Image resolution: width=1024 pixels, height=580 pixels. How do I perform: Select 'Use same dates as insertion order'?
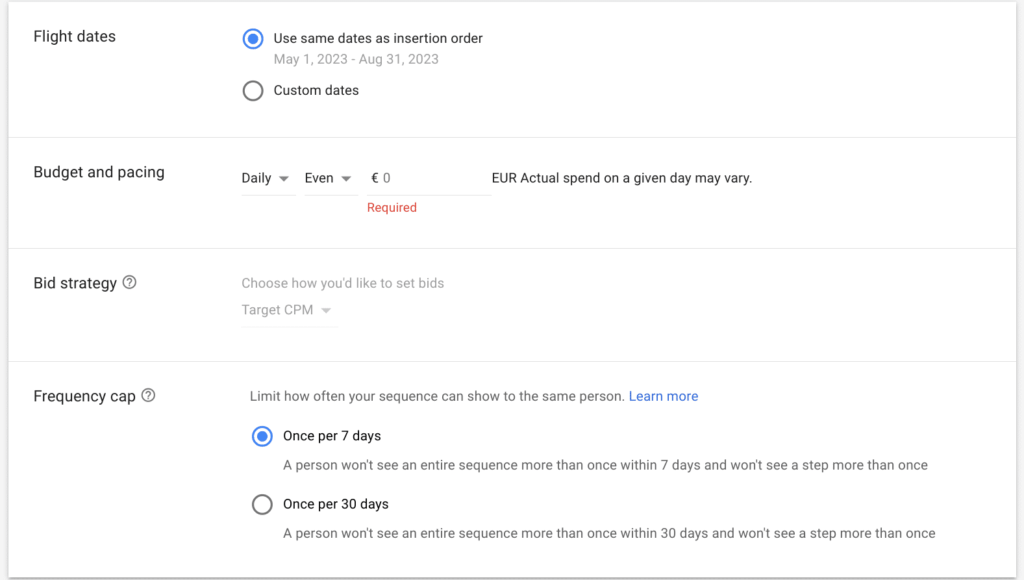[253, 39]
